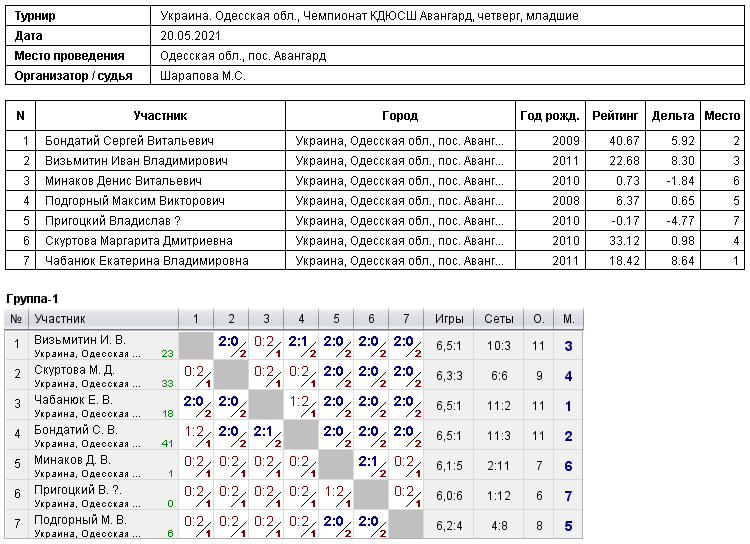
Task: Click the Место column header
Action: [722, 116]
